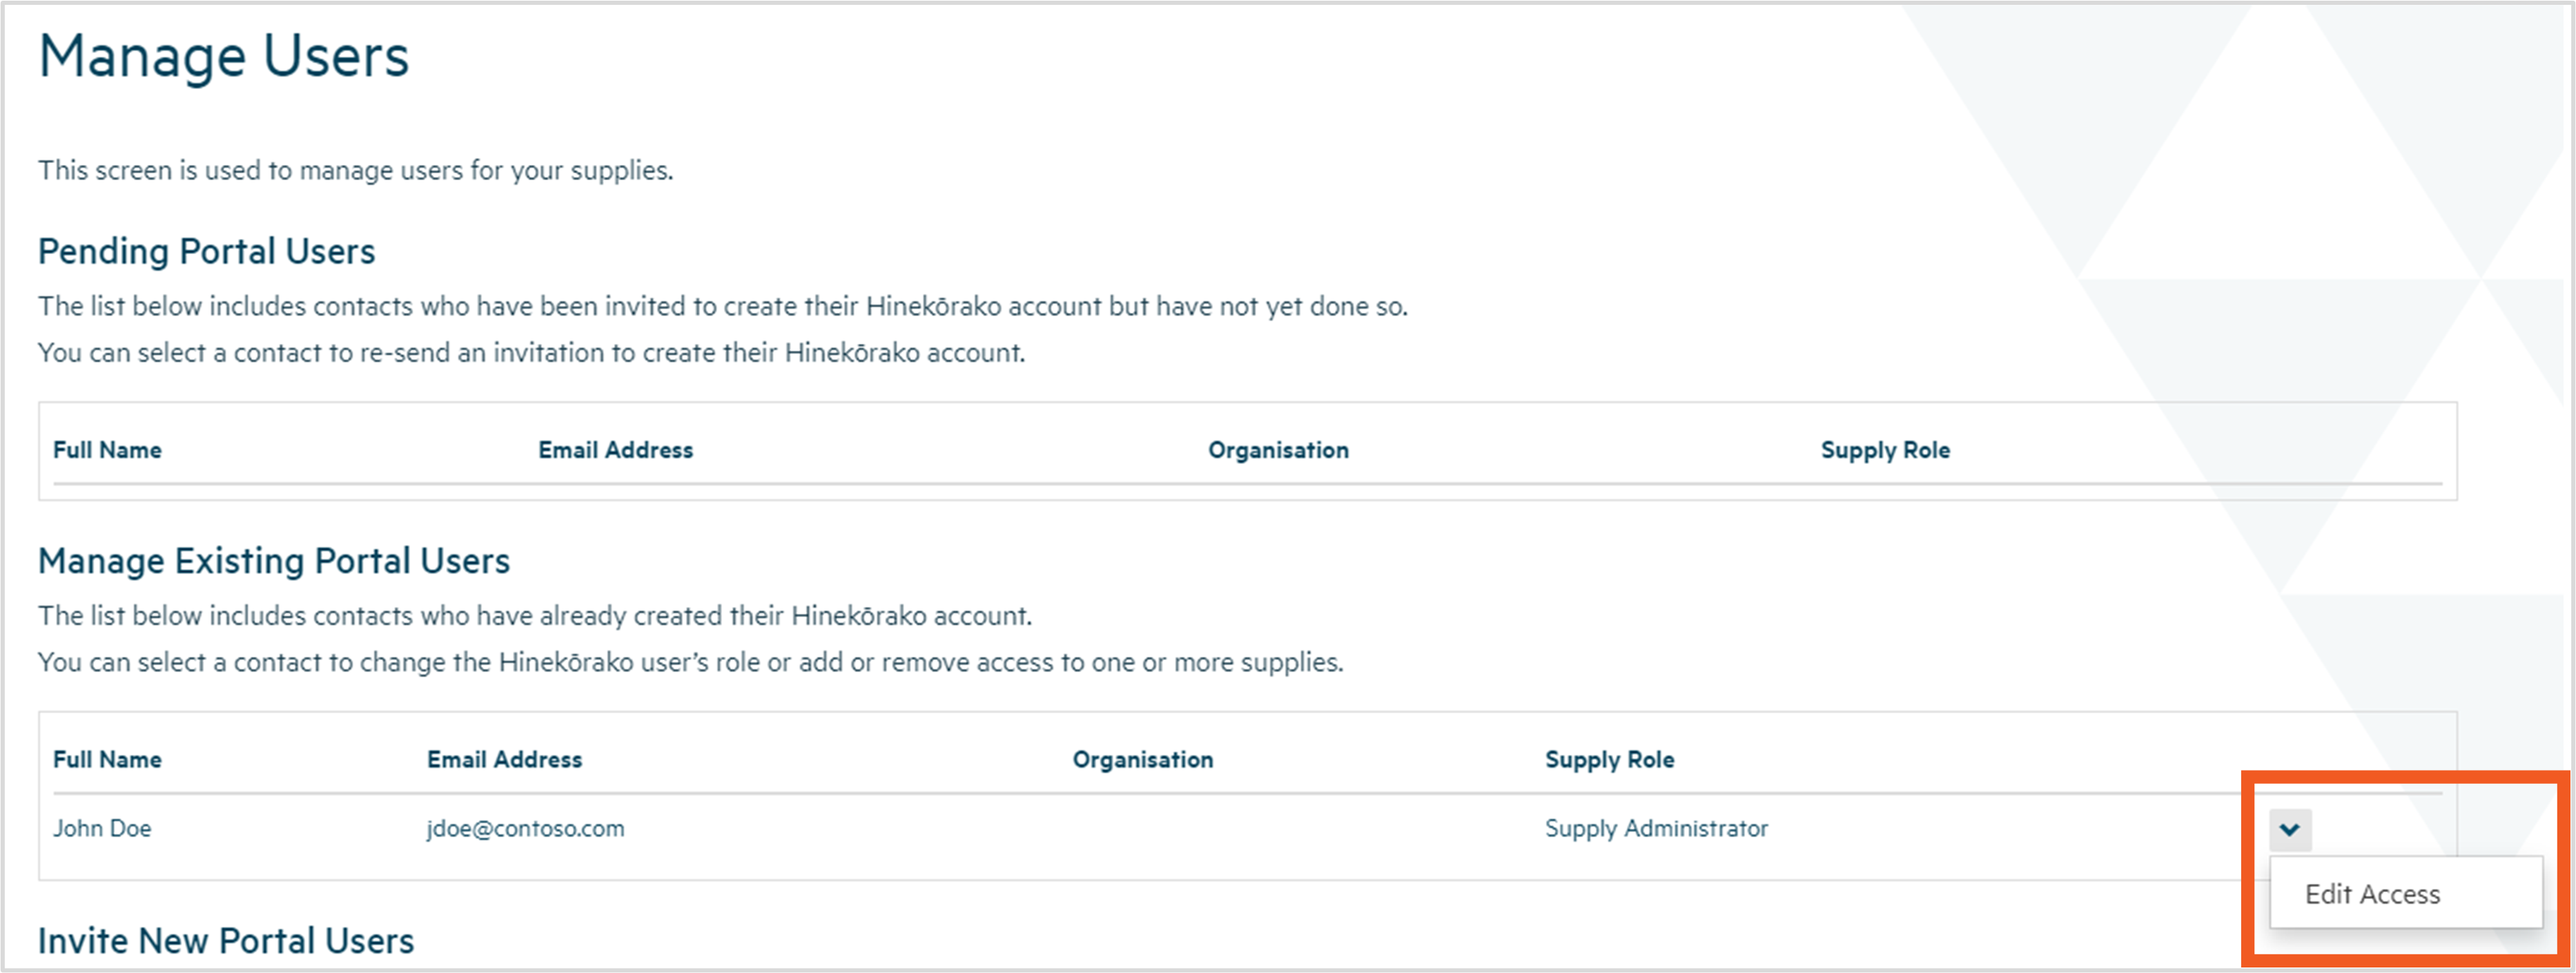Click the jdoe@contoso.com email address
This screenshot has width=2576, height=973.
click(x=525, y=829)
